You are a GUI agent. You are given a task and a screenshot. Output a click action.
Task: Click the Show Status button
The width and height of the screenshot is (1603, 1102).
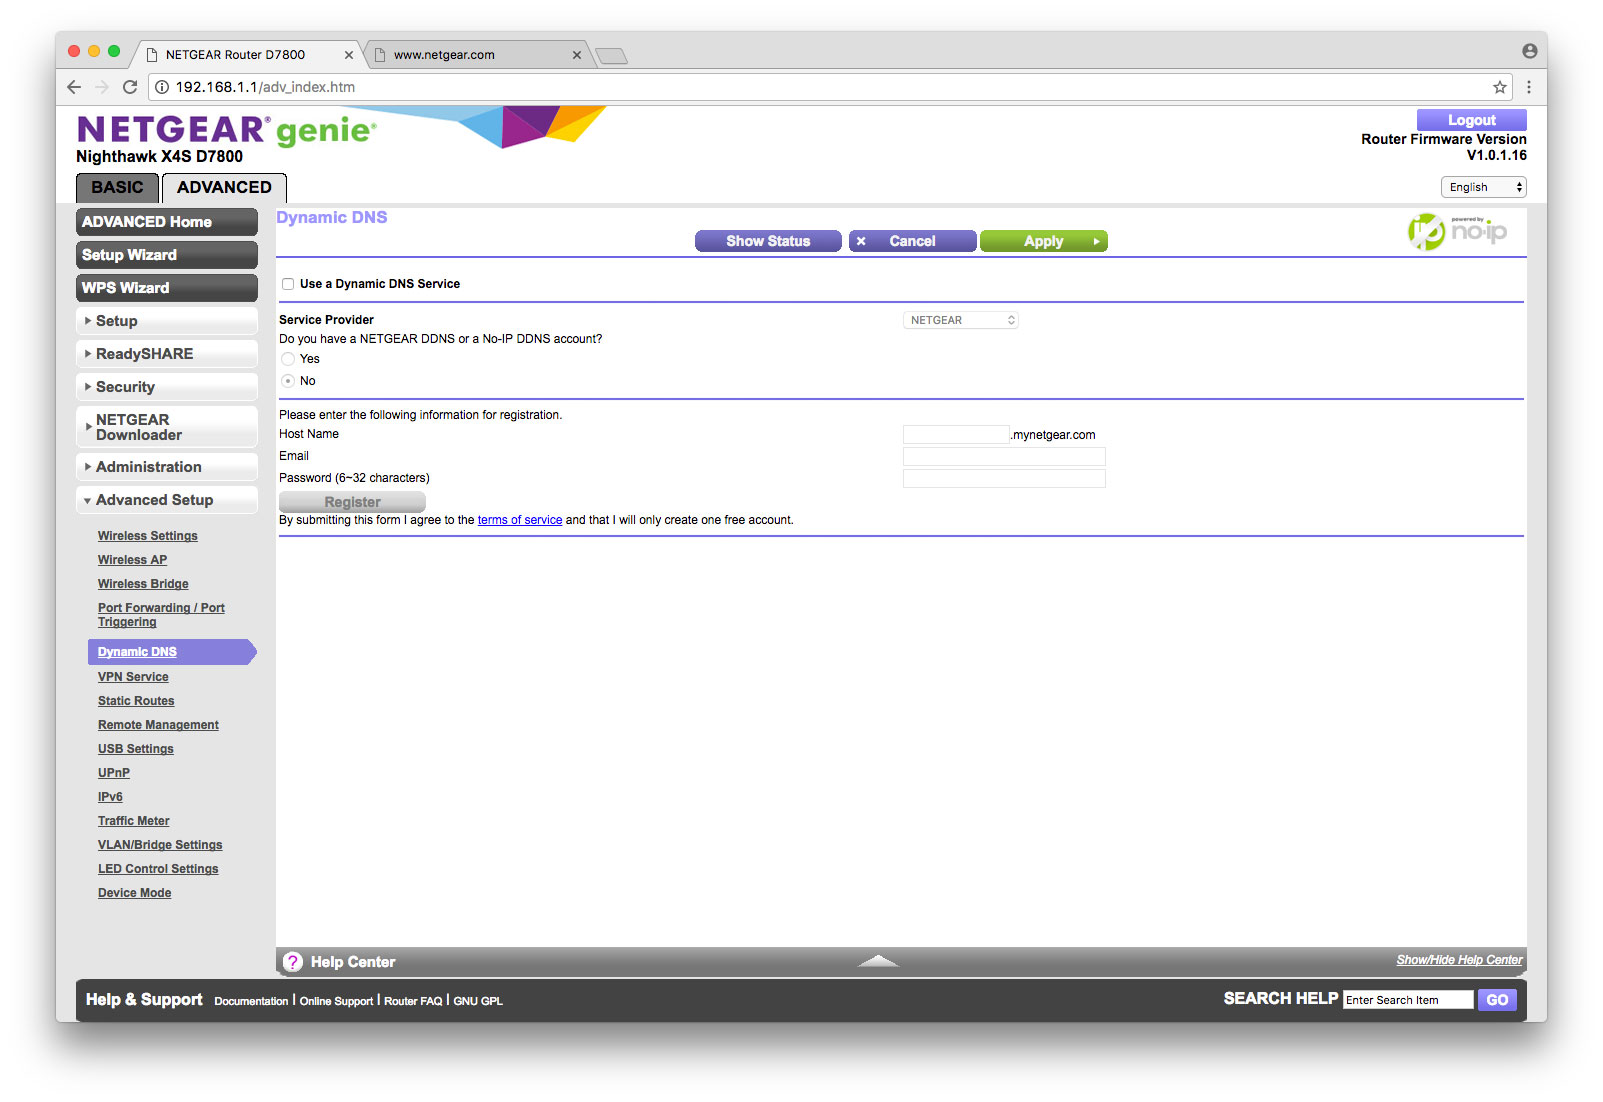768,241
